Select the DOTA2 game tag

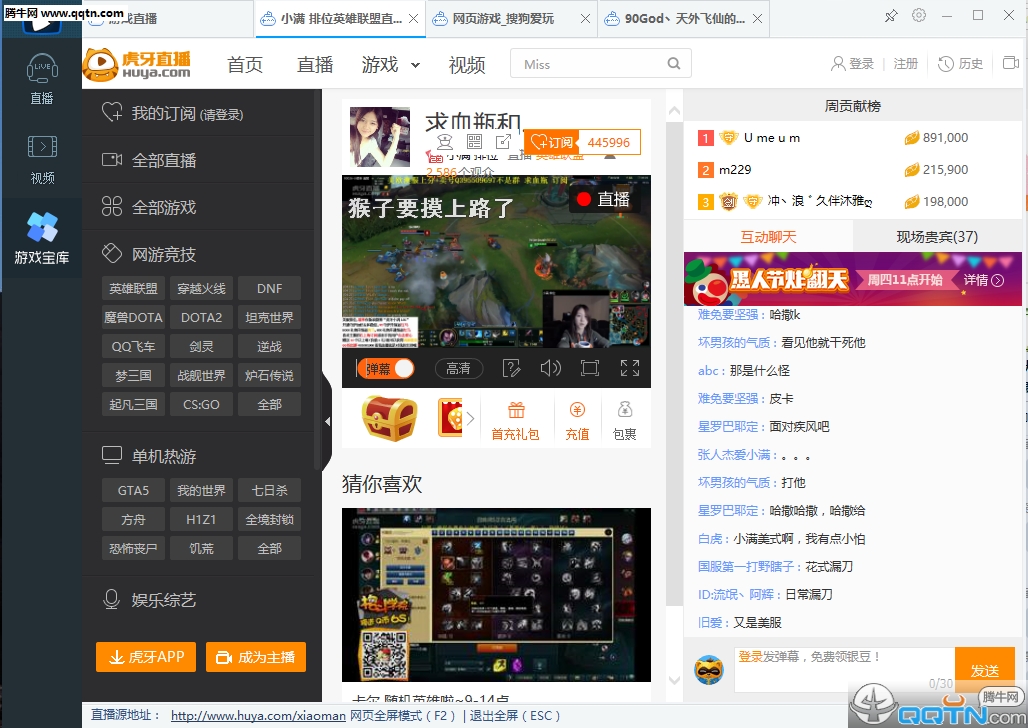pos(201,317)
